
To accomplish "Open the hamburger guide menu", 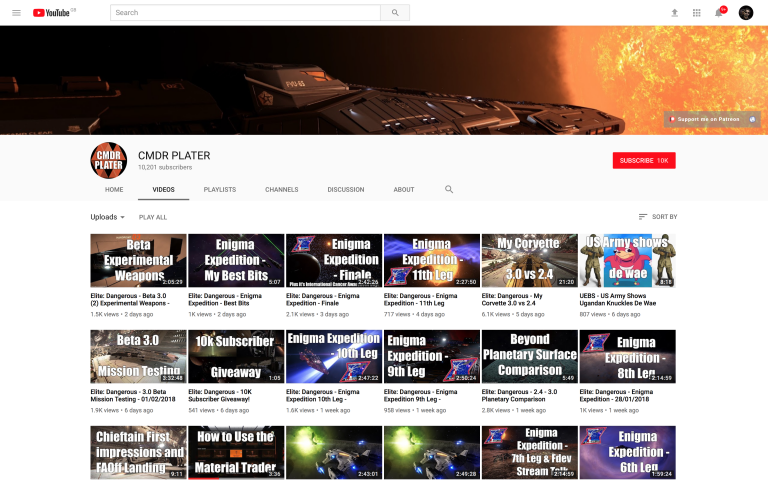I will [16, 13].
